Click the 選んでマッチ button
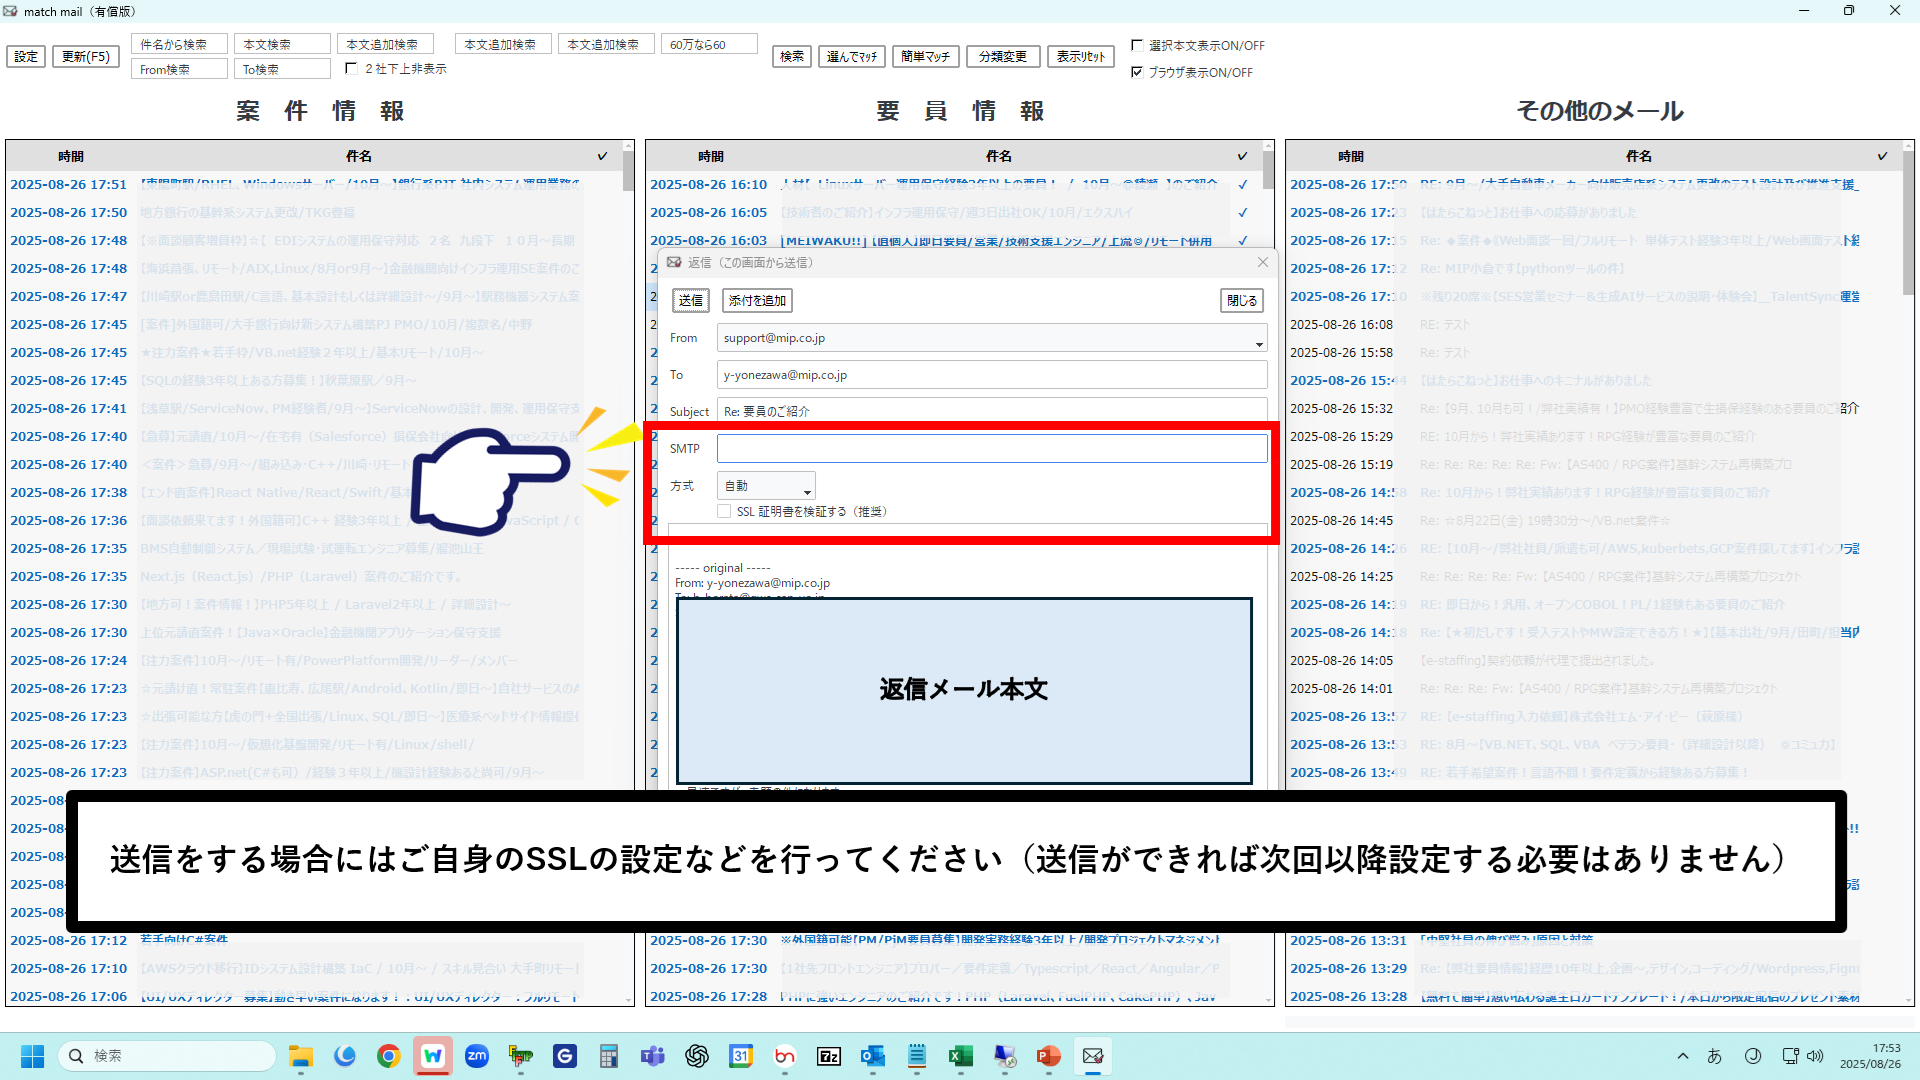 [852, 56]
